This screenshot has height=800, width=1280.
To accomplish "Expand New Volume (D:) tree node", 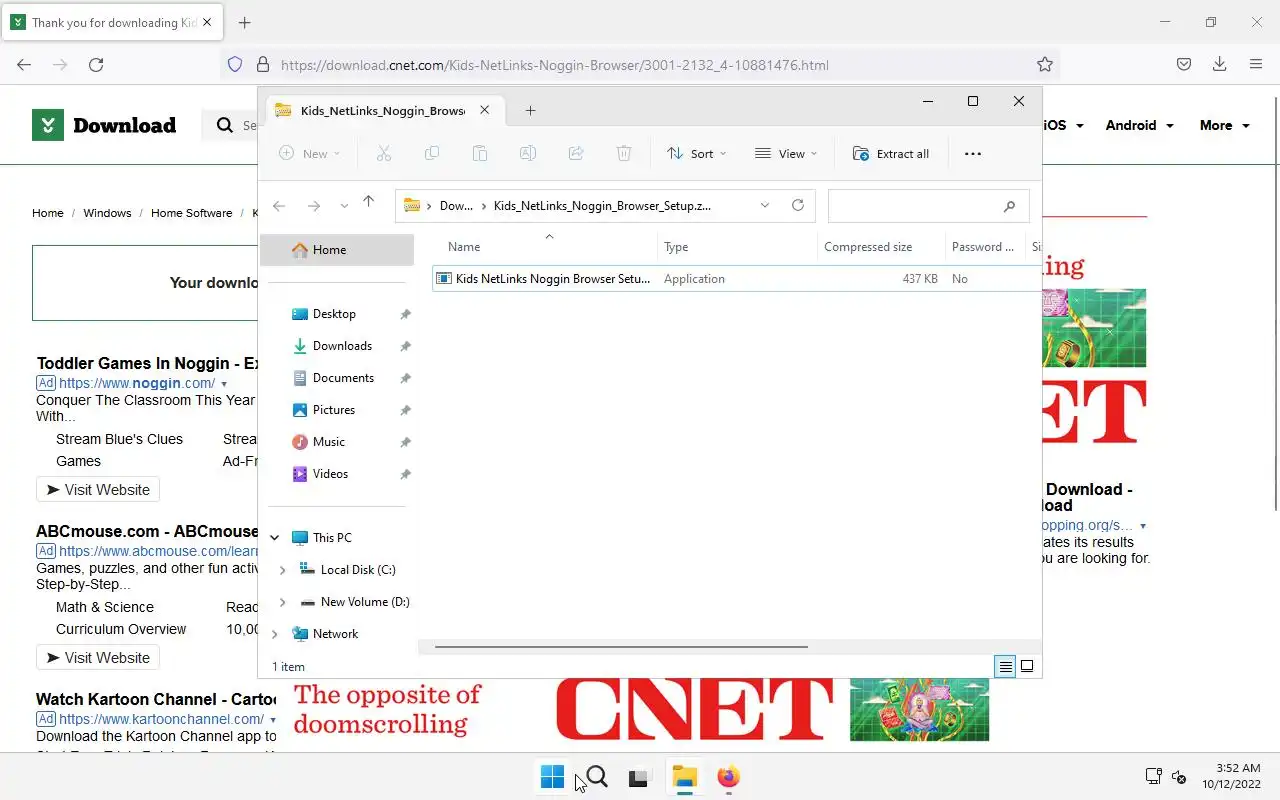I will tap(282, 602).
